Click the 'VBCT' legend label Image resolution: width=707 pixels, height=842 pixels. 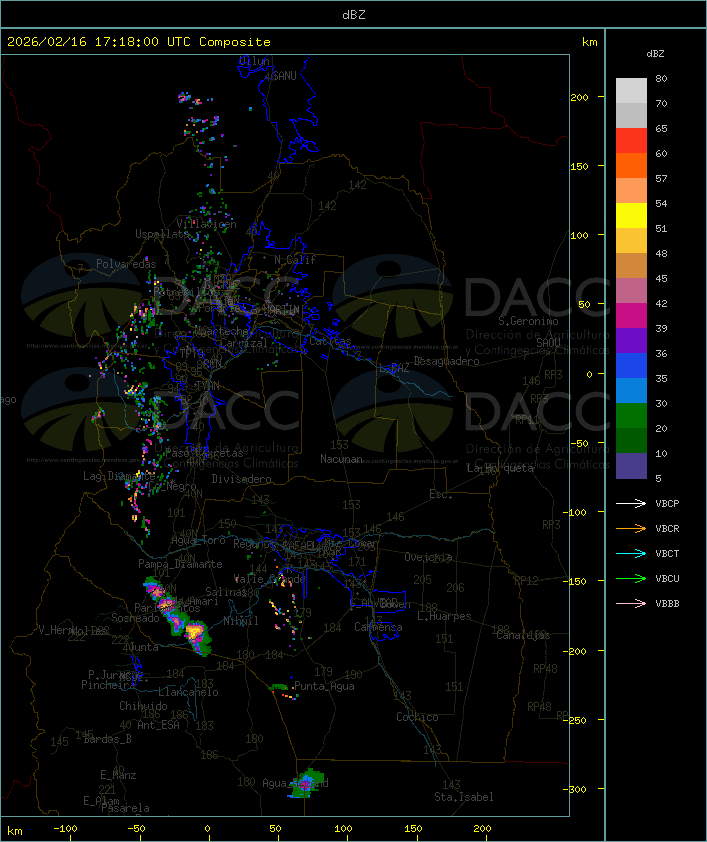pyautogui.click(x=667, y=554)
